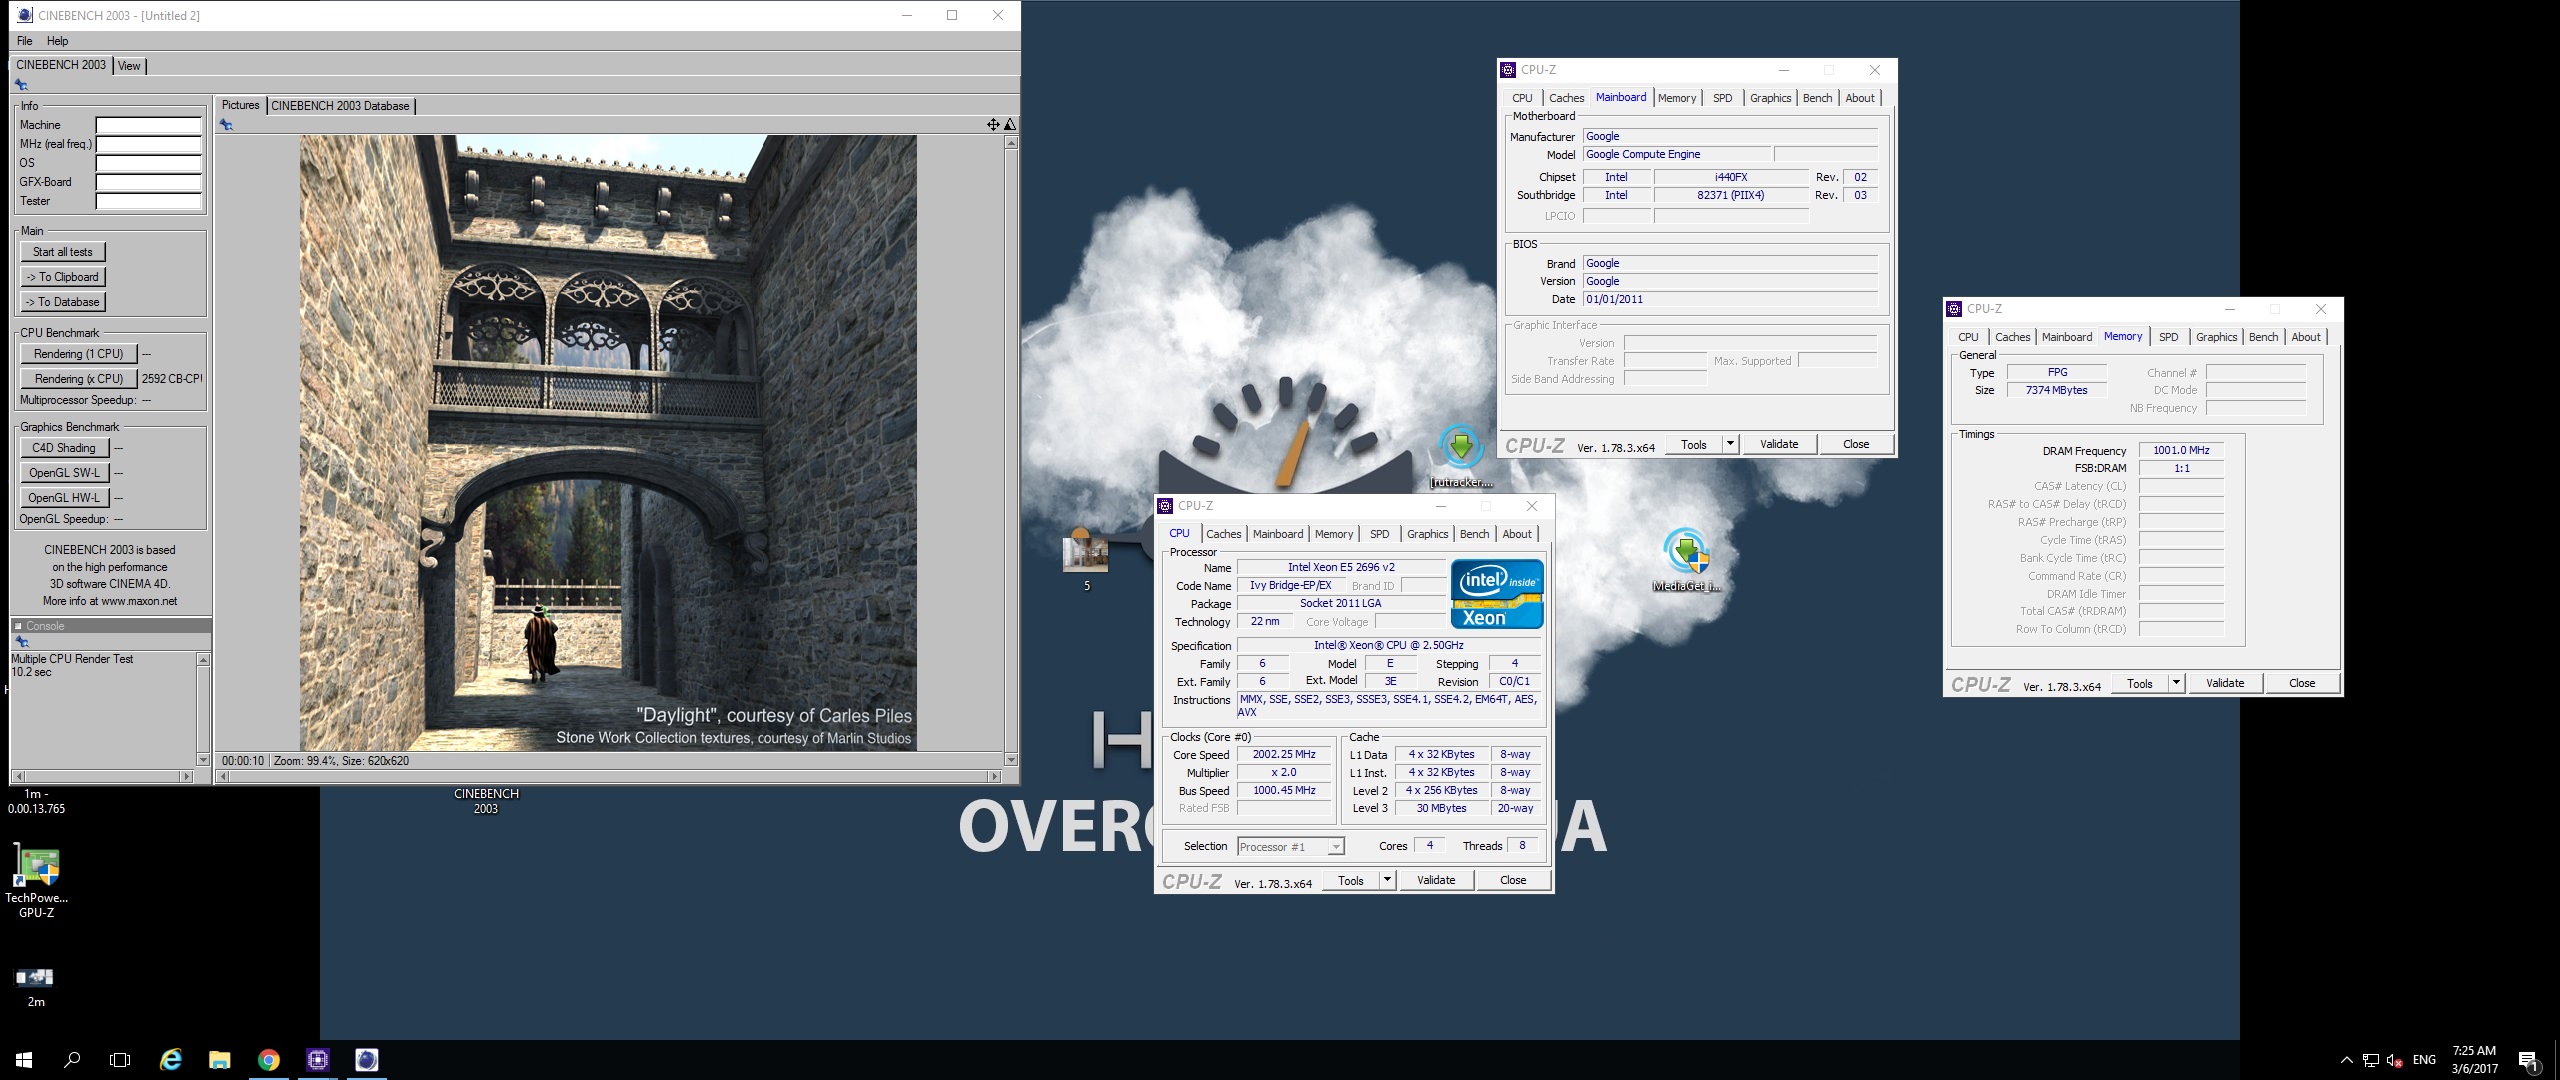Image resolution: width=2560 pixels, height=1080 pixels.
Task: Run the C4D Shading benchmark
Action: 63,448
